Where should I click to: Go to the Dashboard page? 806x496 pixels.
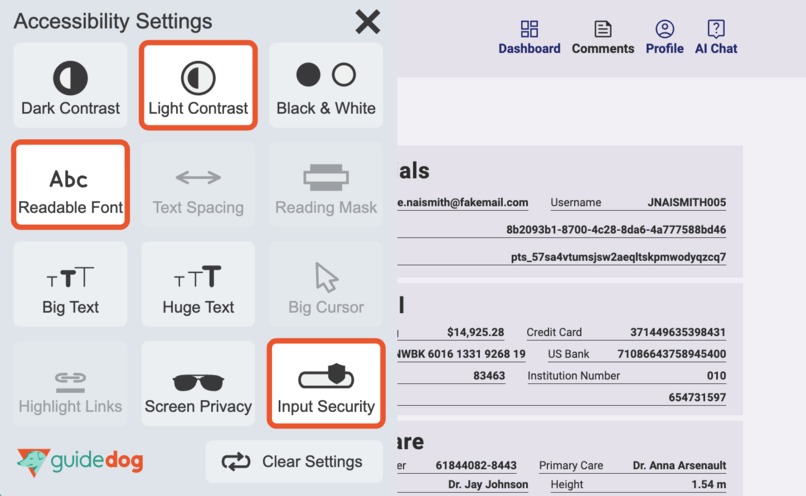coord(529,38)
